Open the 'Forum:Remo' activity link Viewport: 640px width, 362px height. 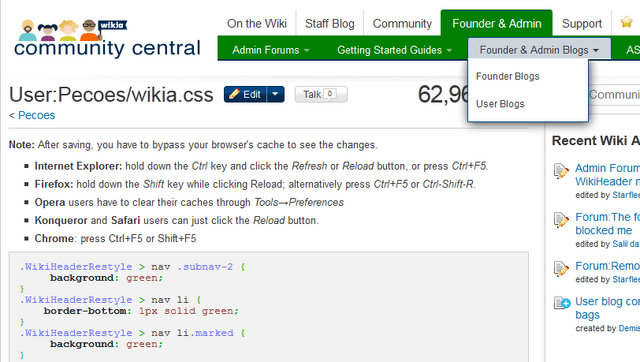[x=607, y=266]
